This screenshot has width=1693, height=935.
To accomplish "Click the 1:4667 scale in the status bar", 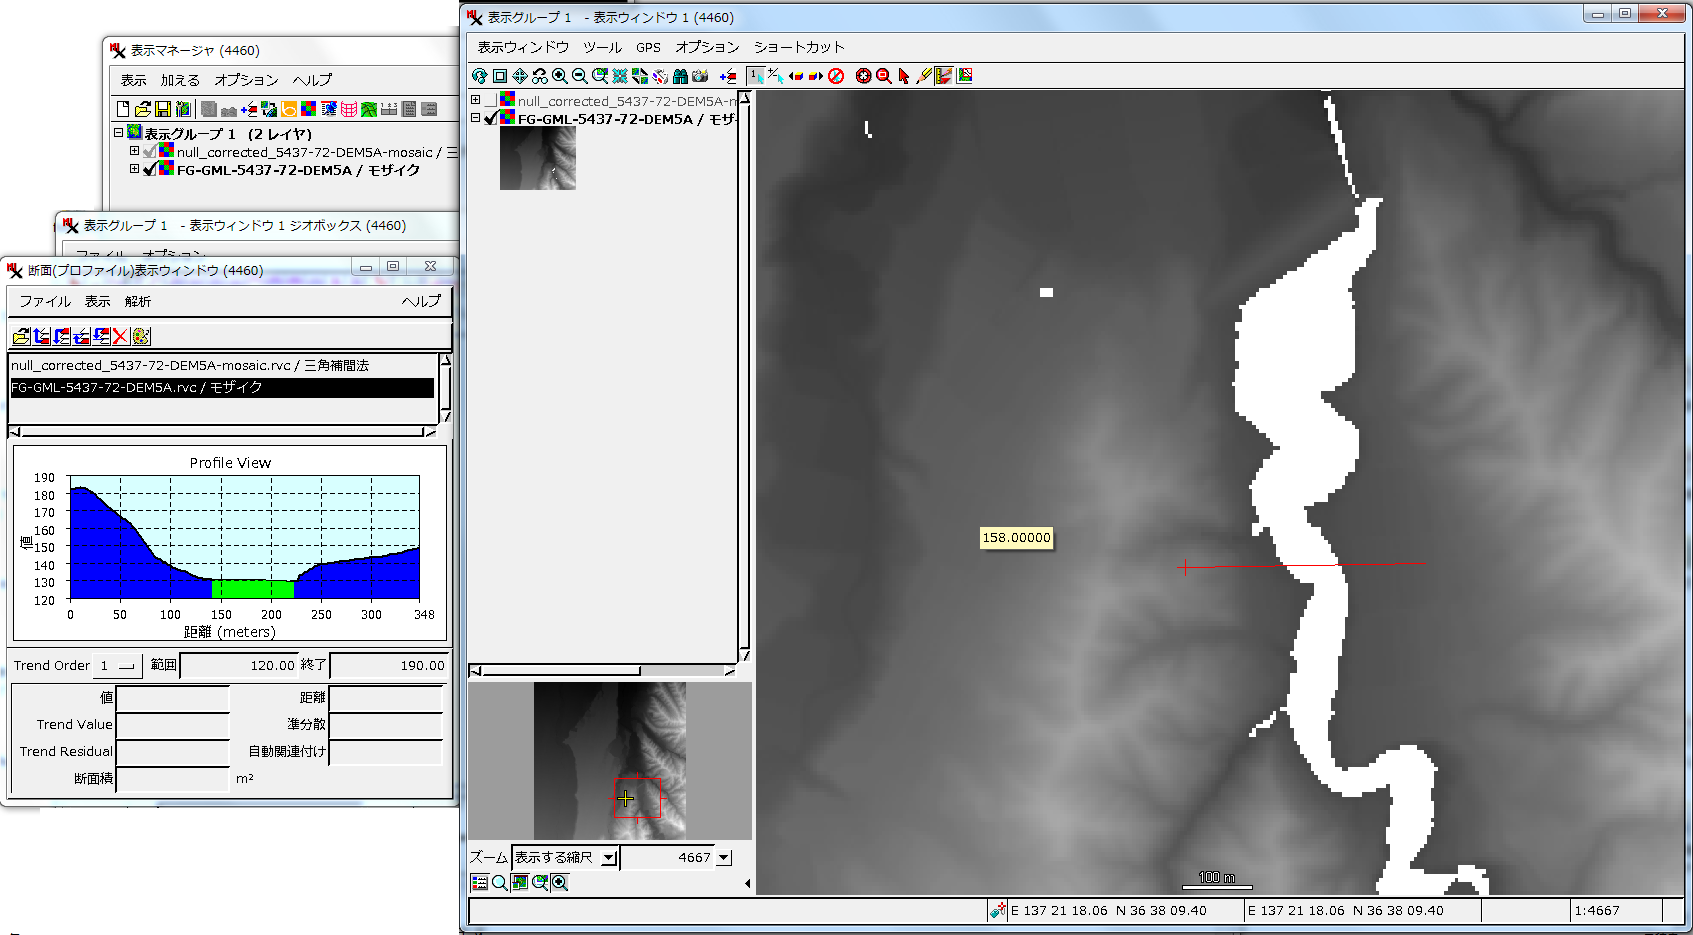I will pos(1597,911).
